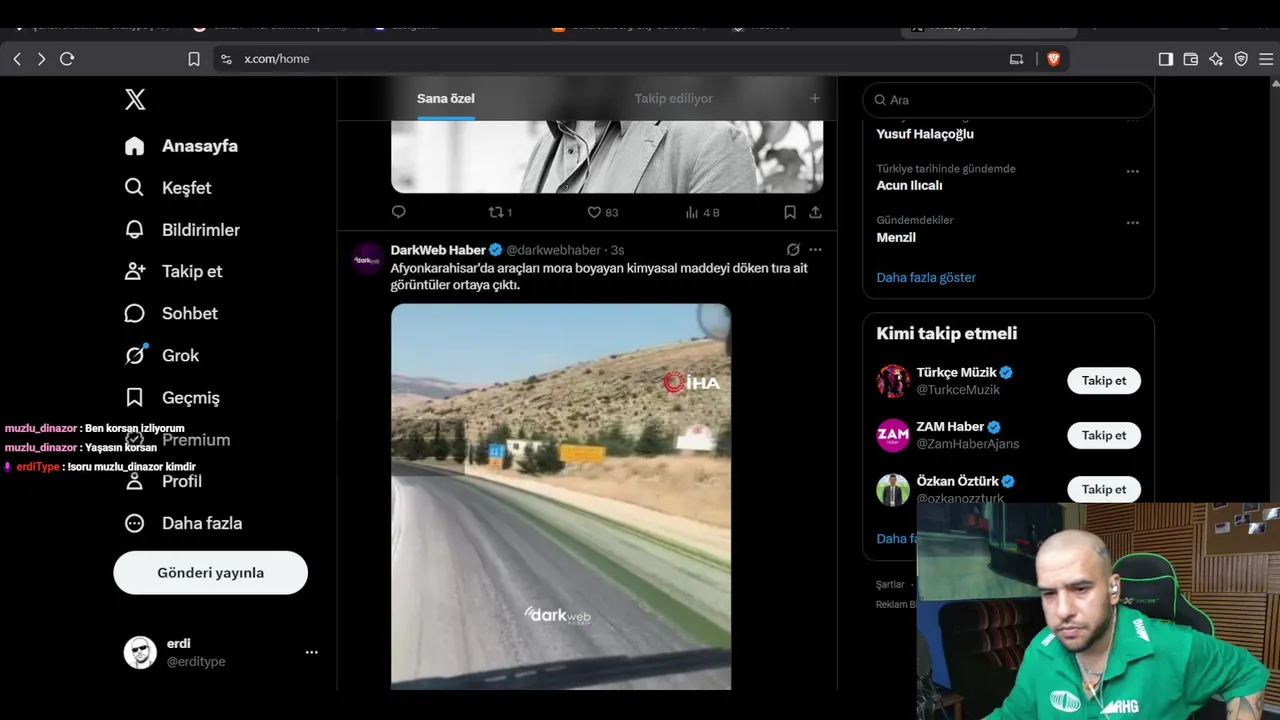View analytics showing 4 B views
This screenshot has width=1280, height=720.
(702, 212)
